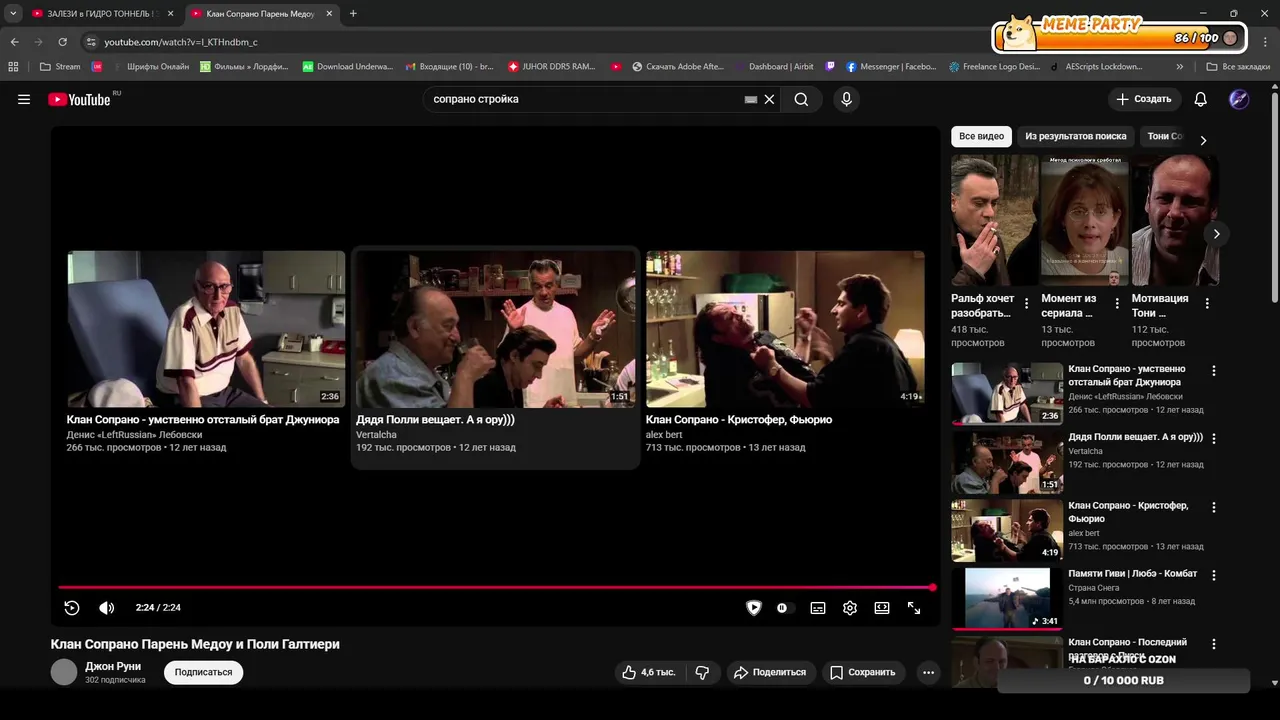
Task: Advance Shorts shelf with right chevron
Action: 1216,234
